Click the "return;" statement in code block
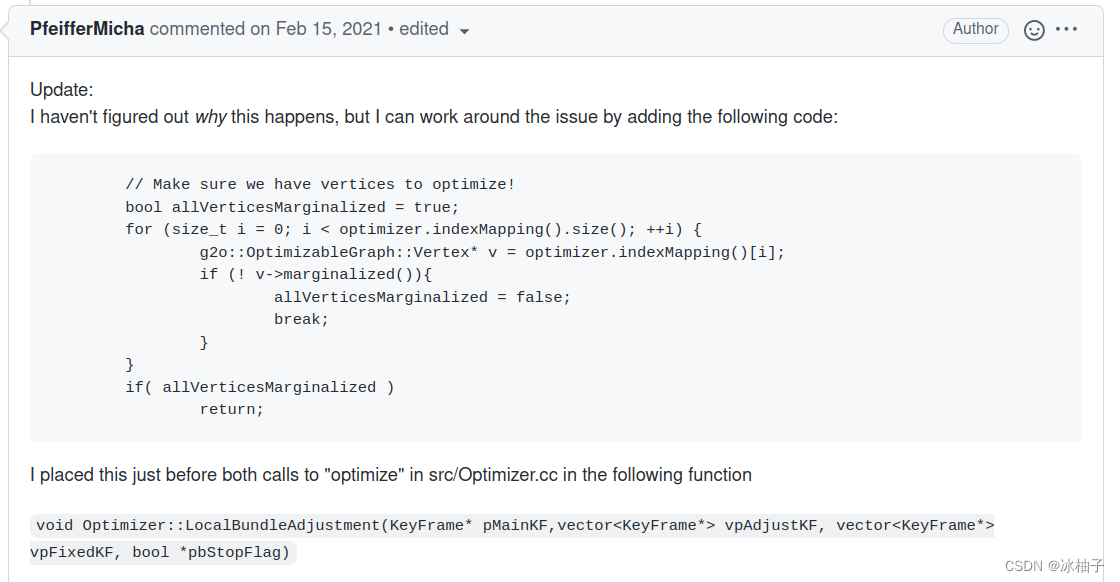This screenshot has height=582, width=1120. click(x=231, y=409)
